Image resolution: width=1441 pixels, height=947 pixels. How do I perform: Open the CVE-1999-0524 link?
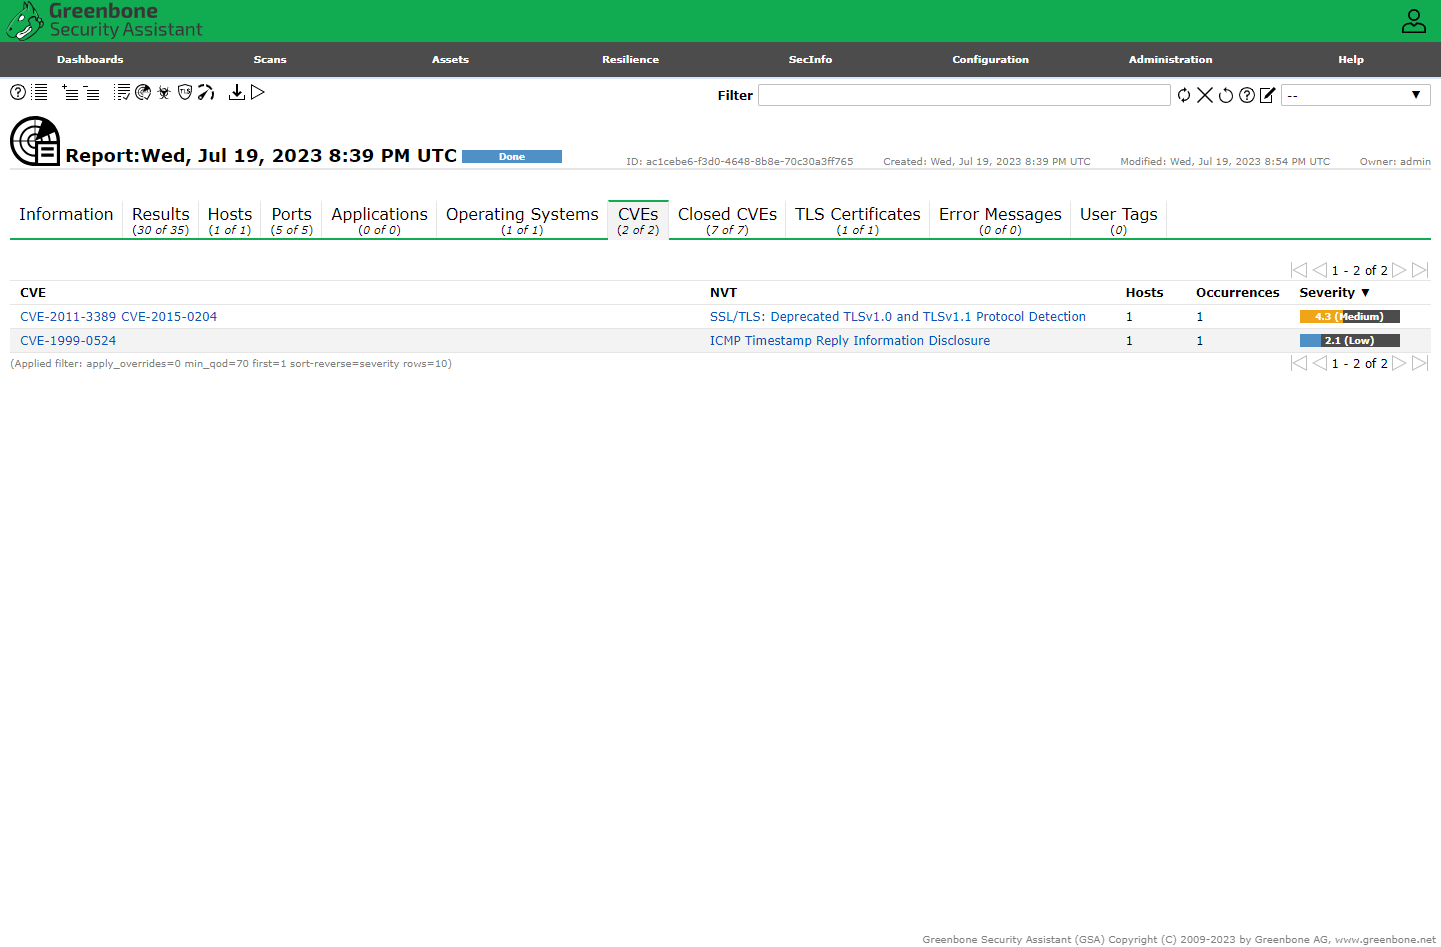coord(68,340)
